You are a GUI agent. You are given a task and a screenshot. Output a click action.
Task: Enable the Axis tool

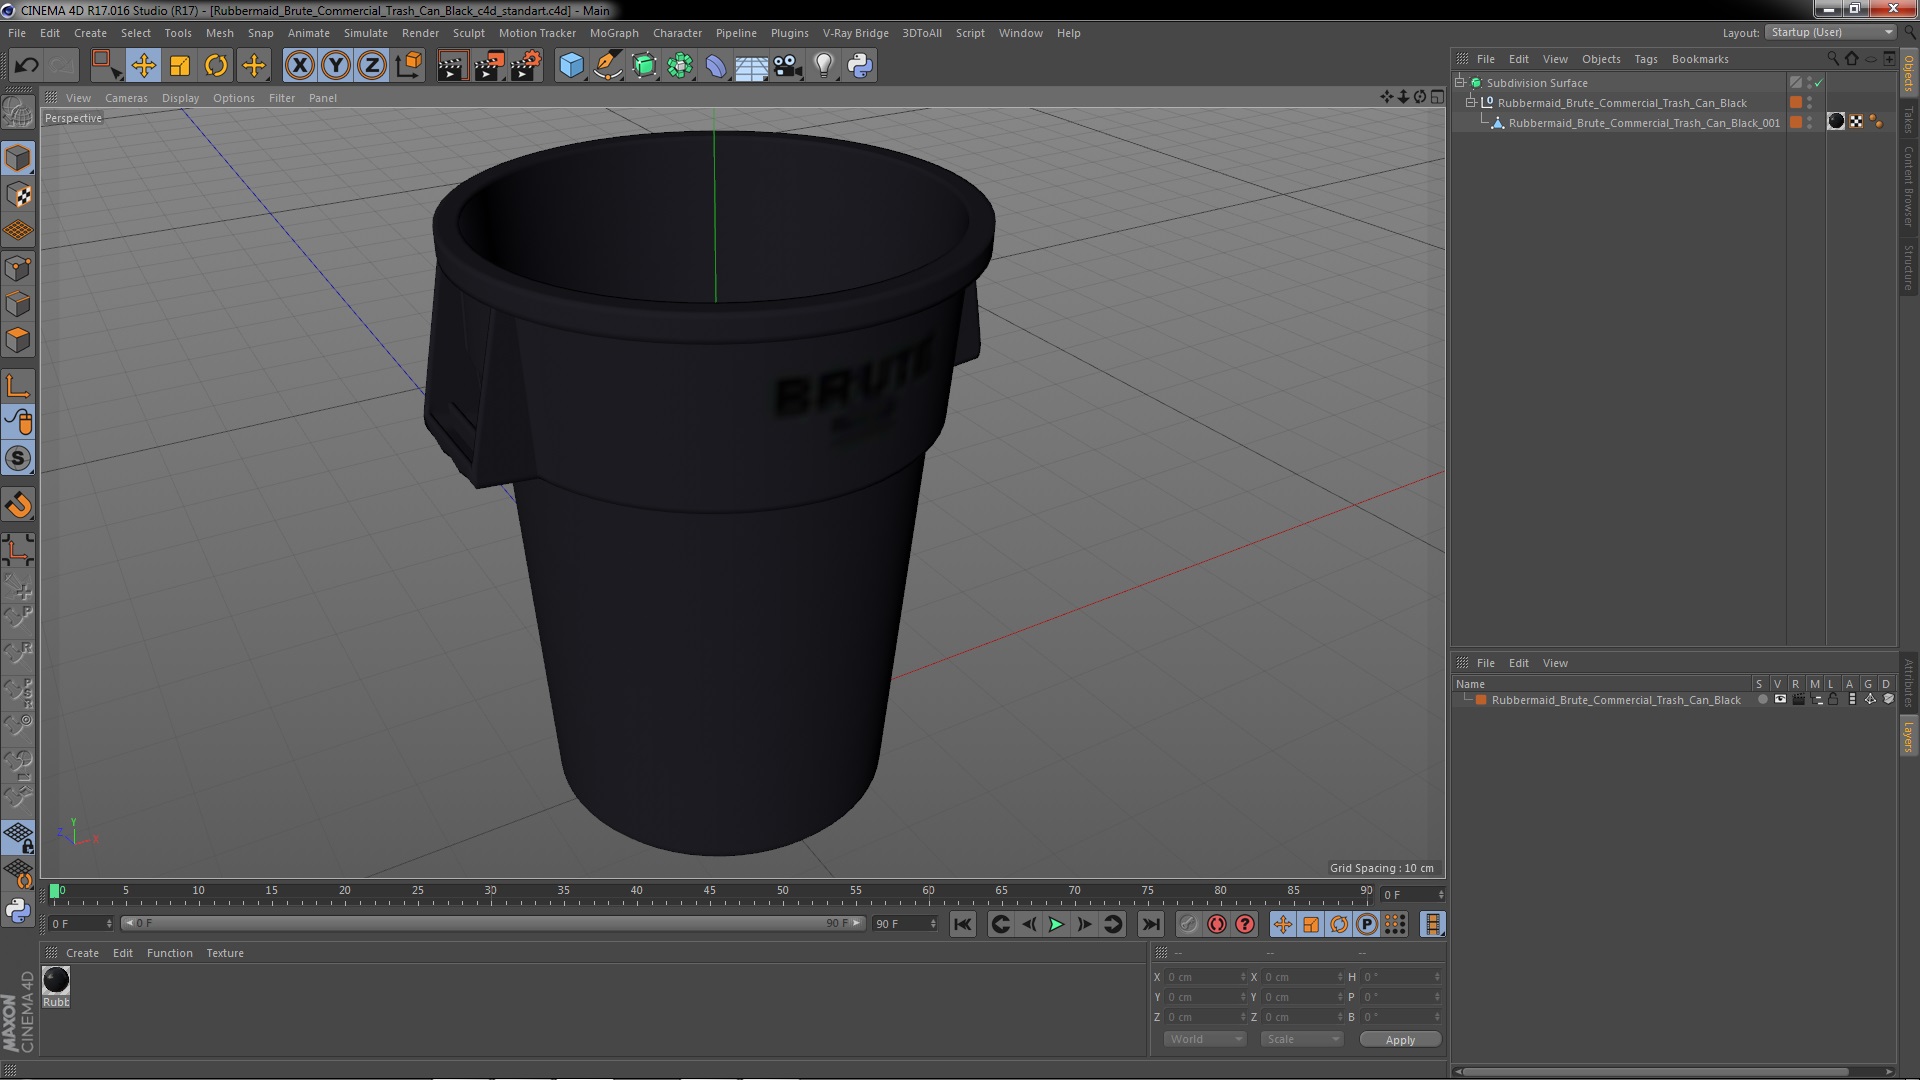18,386
